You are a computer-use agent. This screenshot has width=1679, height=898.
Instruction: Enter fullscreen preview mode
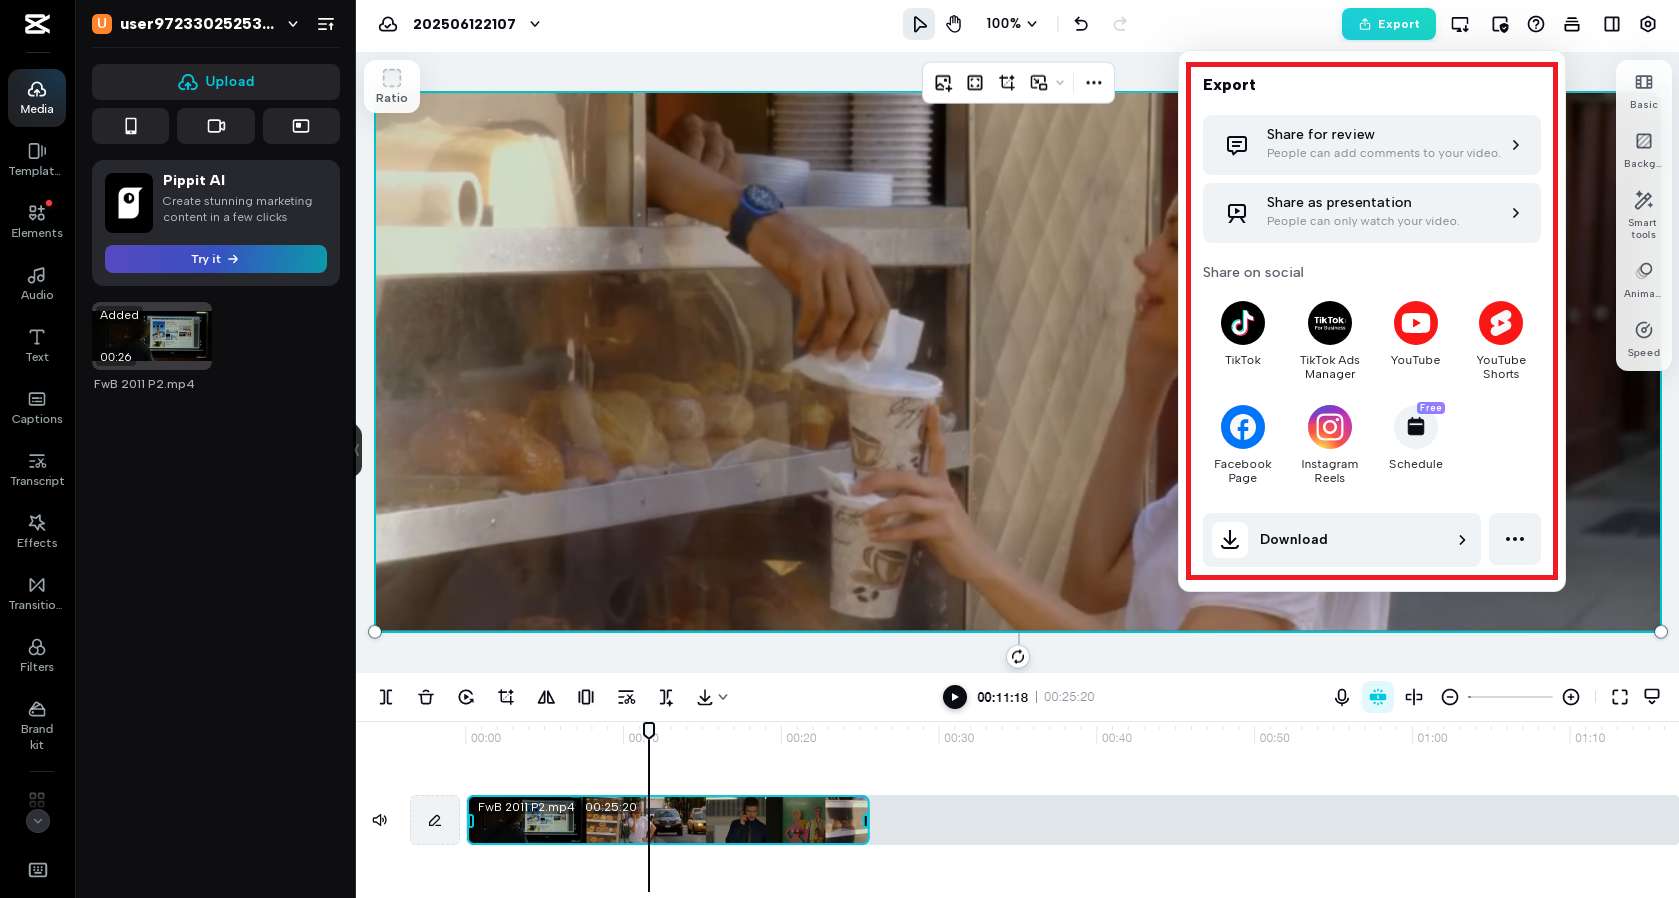[x=1620, y=697]
